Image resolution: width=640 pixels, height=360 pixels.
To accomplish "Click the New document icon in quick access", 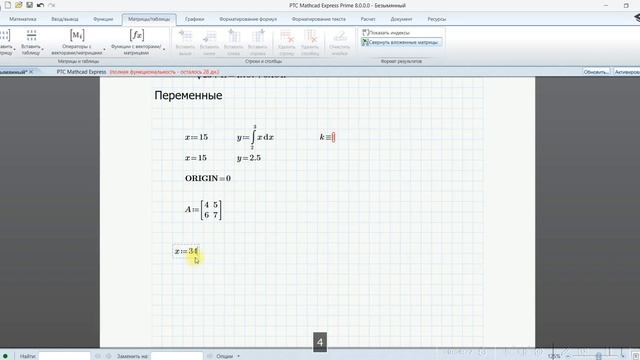I will tap(8, 5).
